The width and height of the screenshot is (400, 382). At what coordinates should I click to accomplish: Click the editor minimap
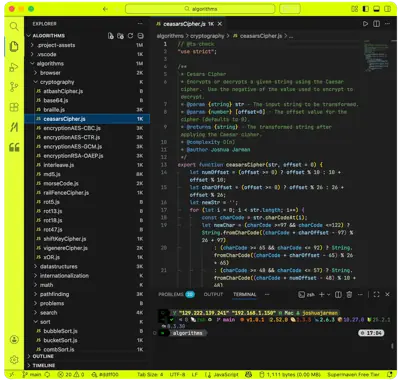click(376, 55)
